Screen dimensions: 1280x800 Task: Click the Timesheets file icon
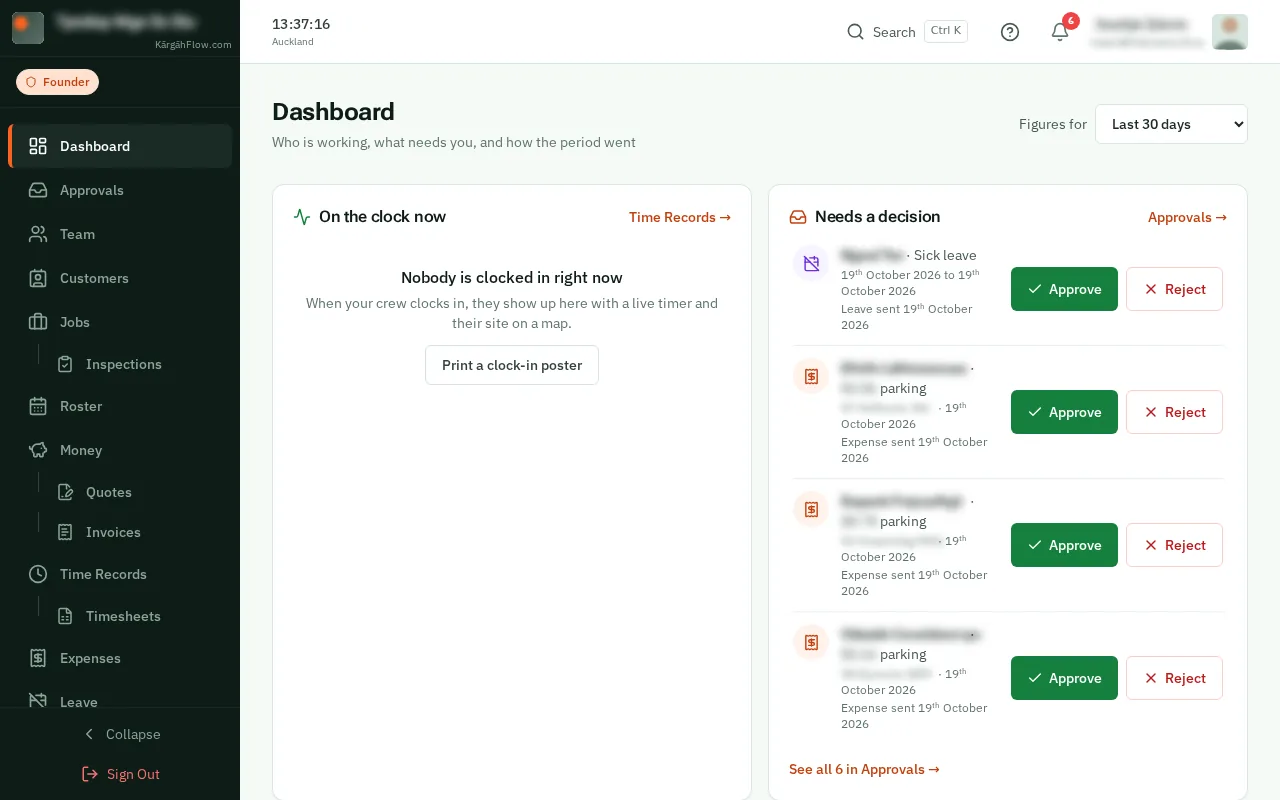click(x=65, y=616)
